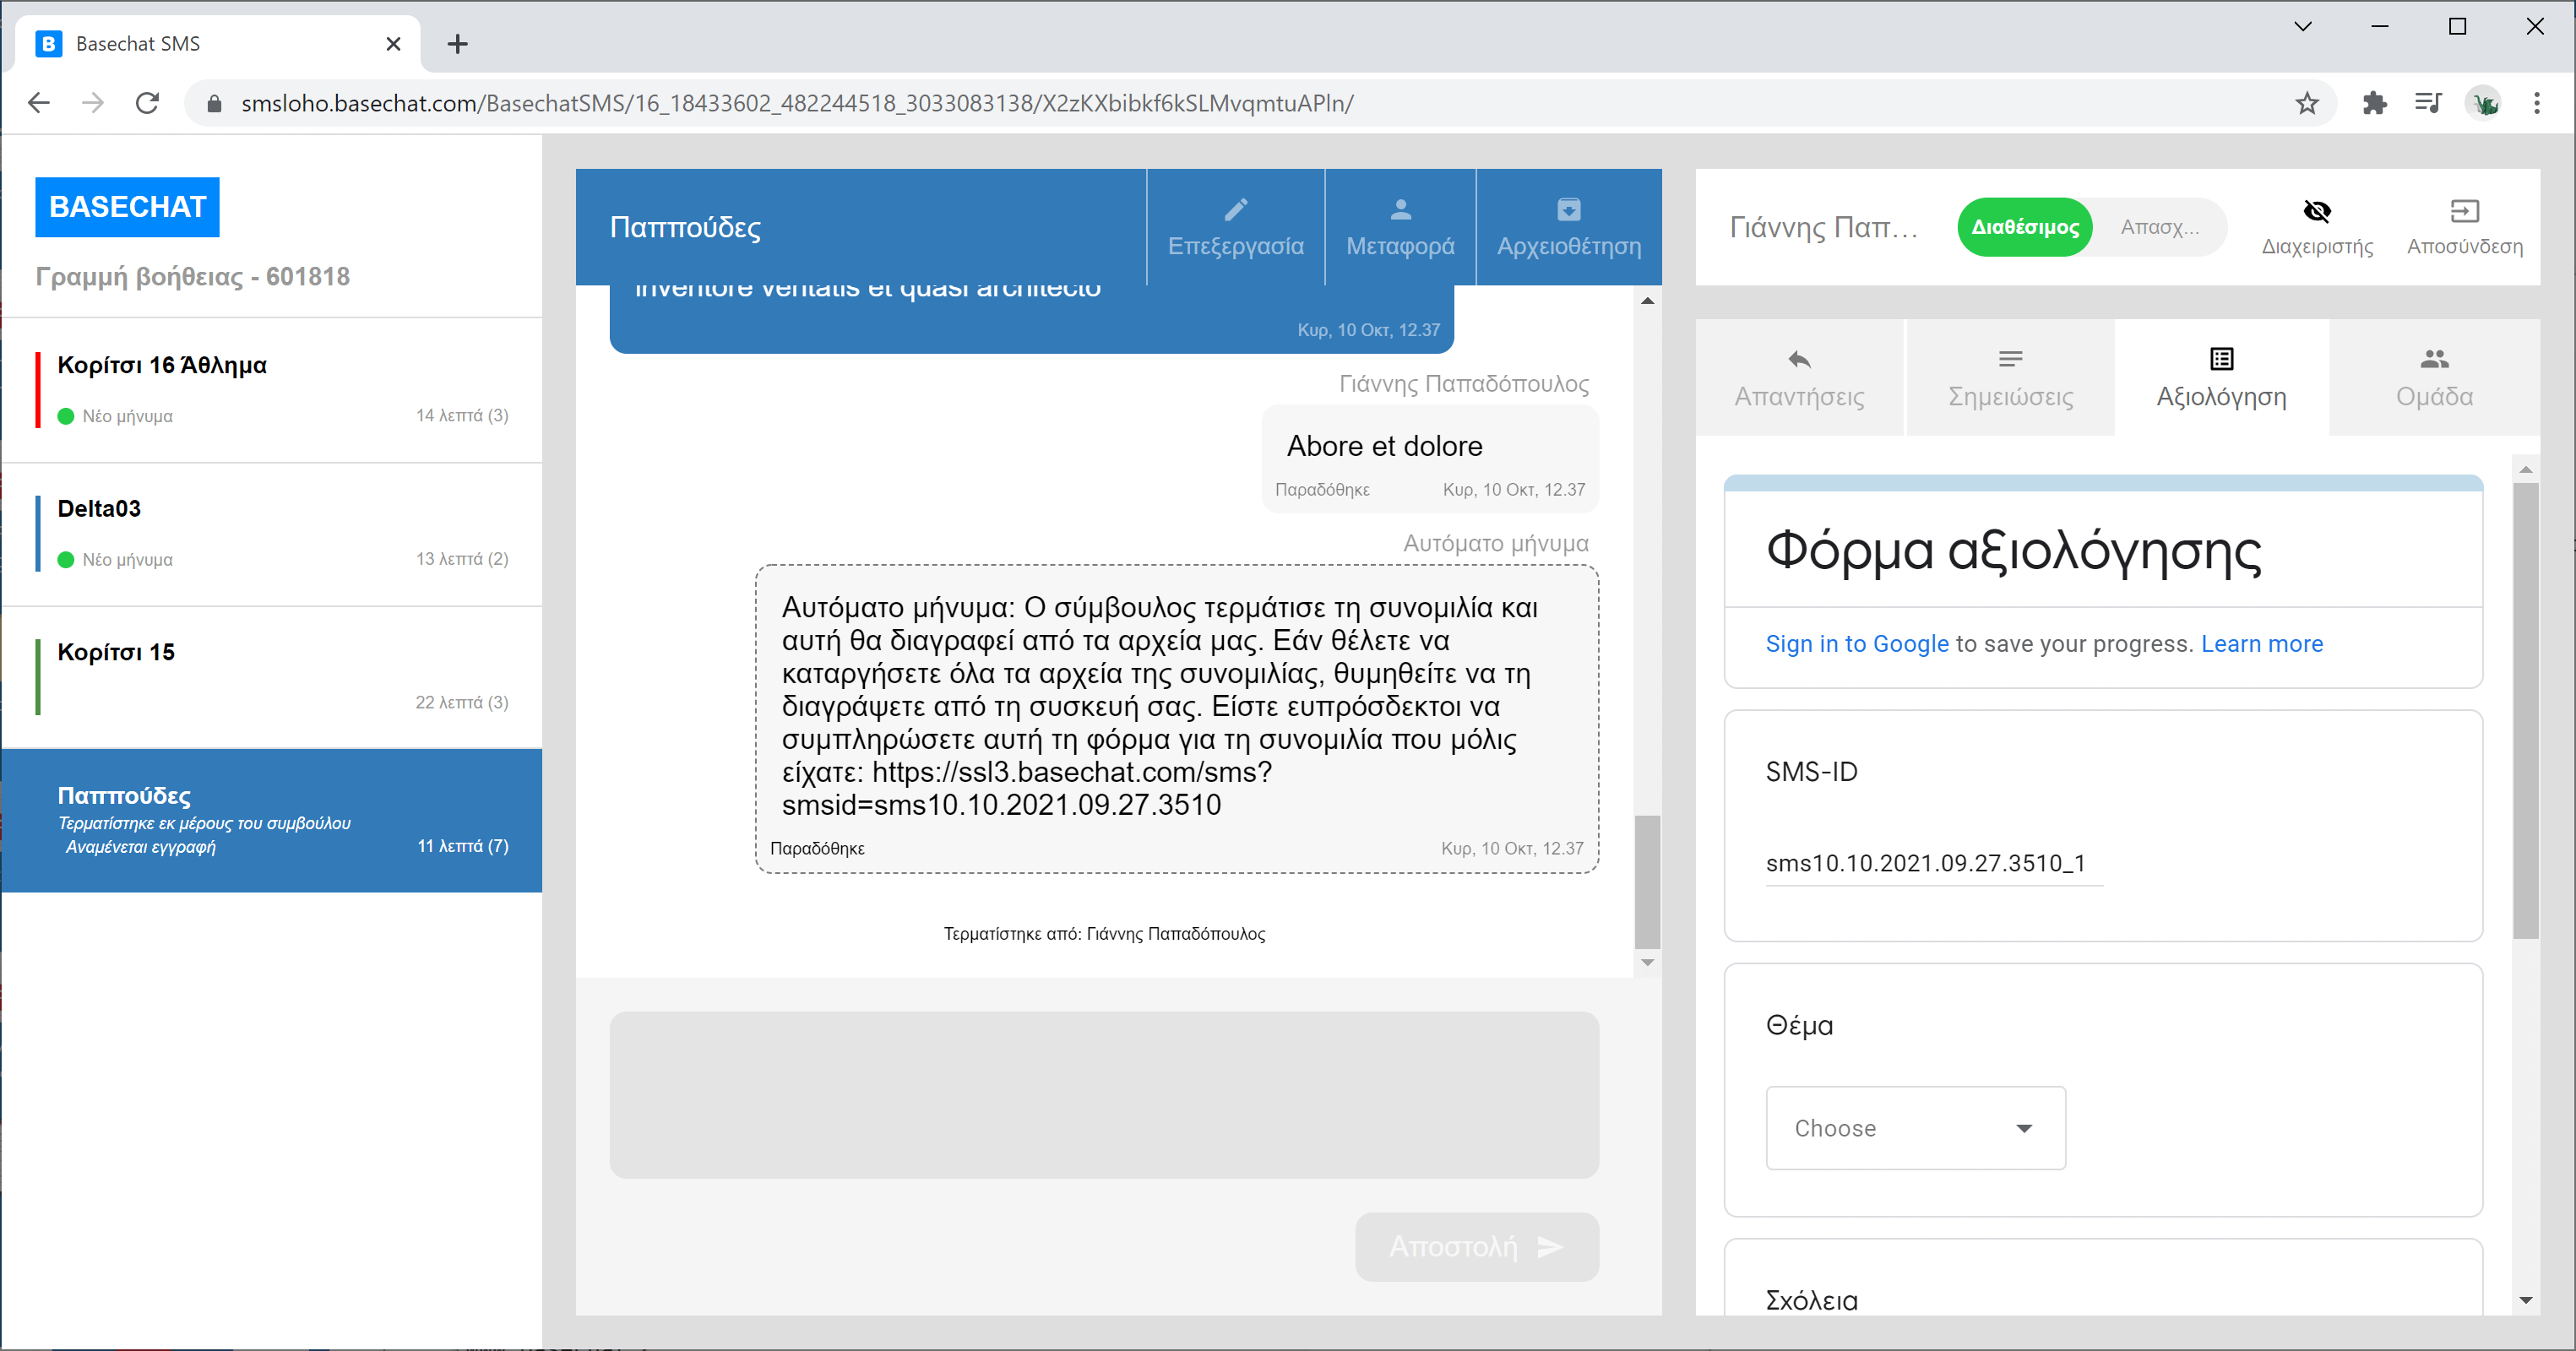This screenshot has width=2576, height=1351.
Task: Switch to Απαντήσεις tab
Action: (x=1798, y=378)
